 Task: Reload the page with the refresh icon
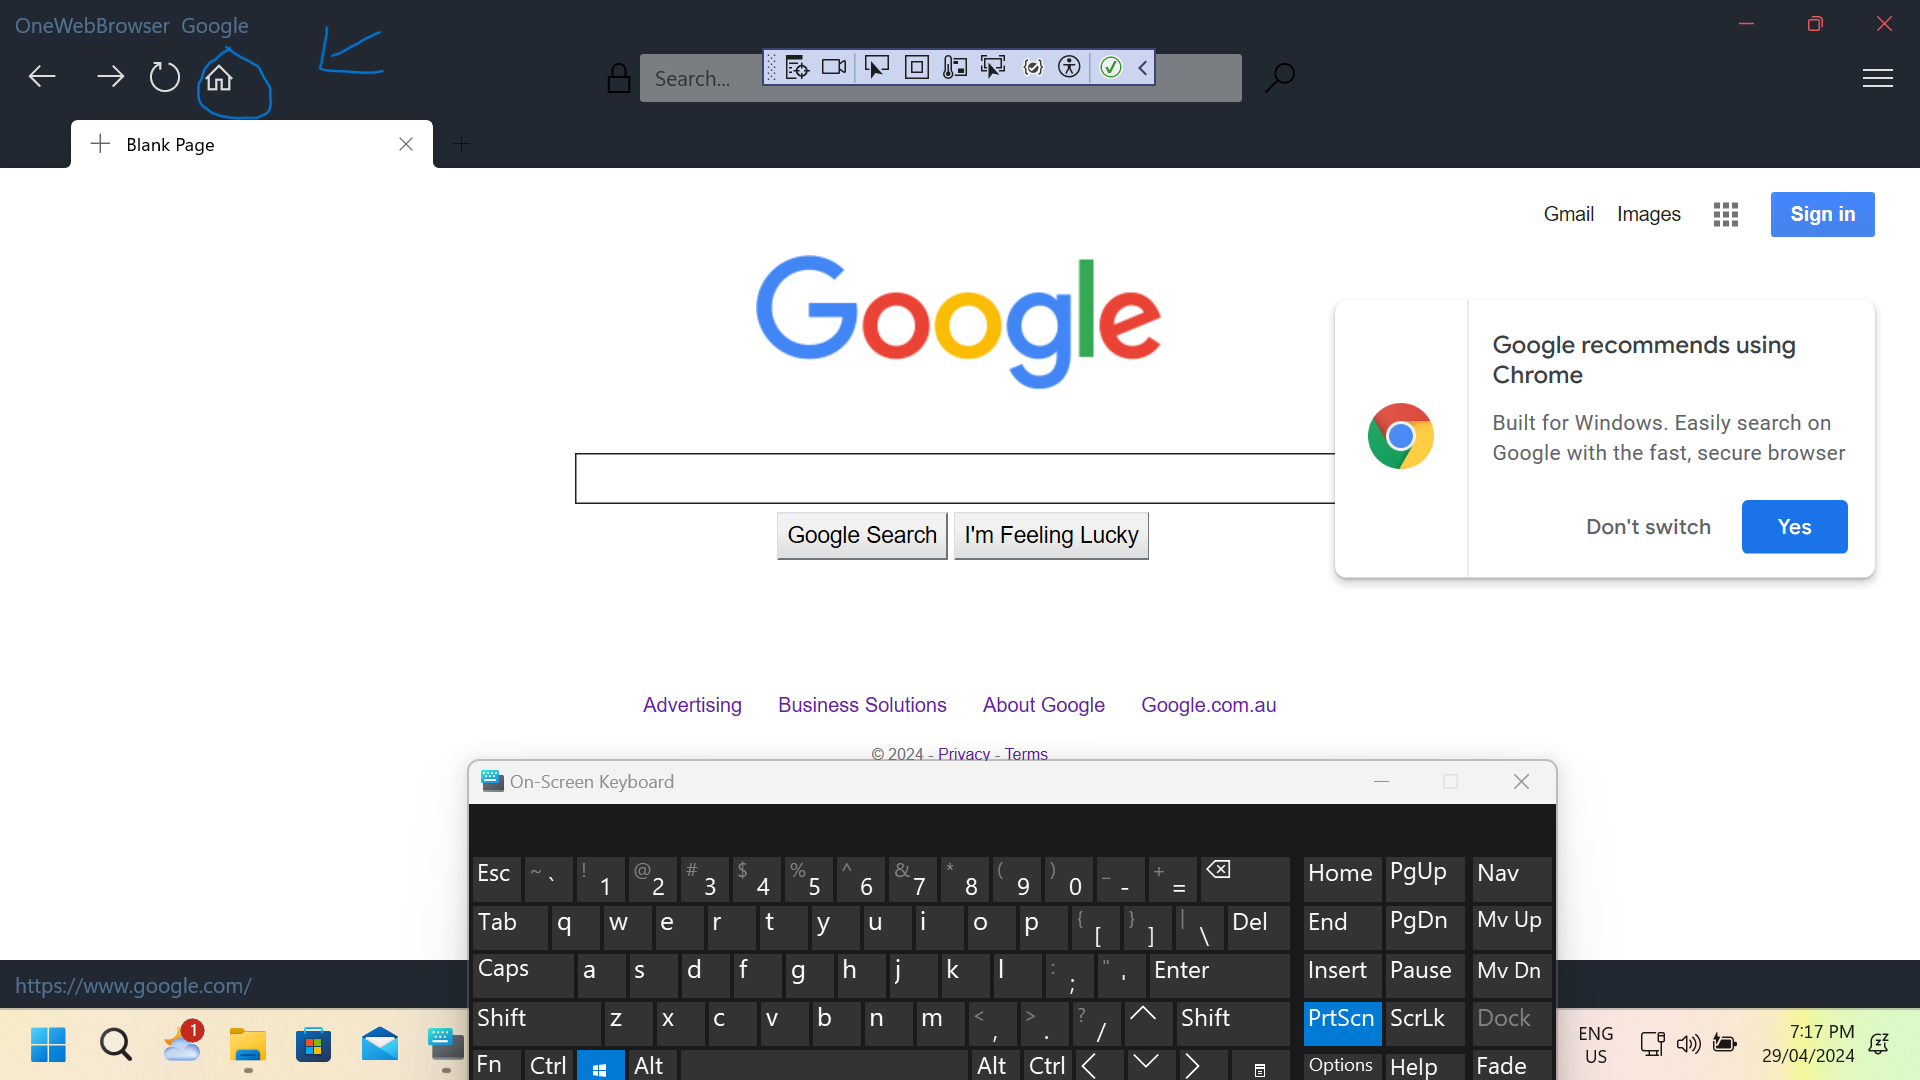click(164, 77)
